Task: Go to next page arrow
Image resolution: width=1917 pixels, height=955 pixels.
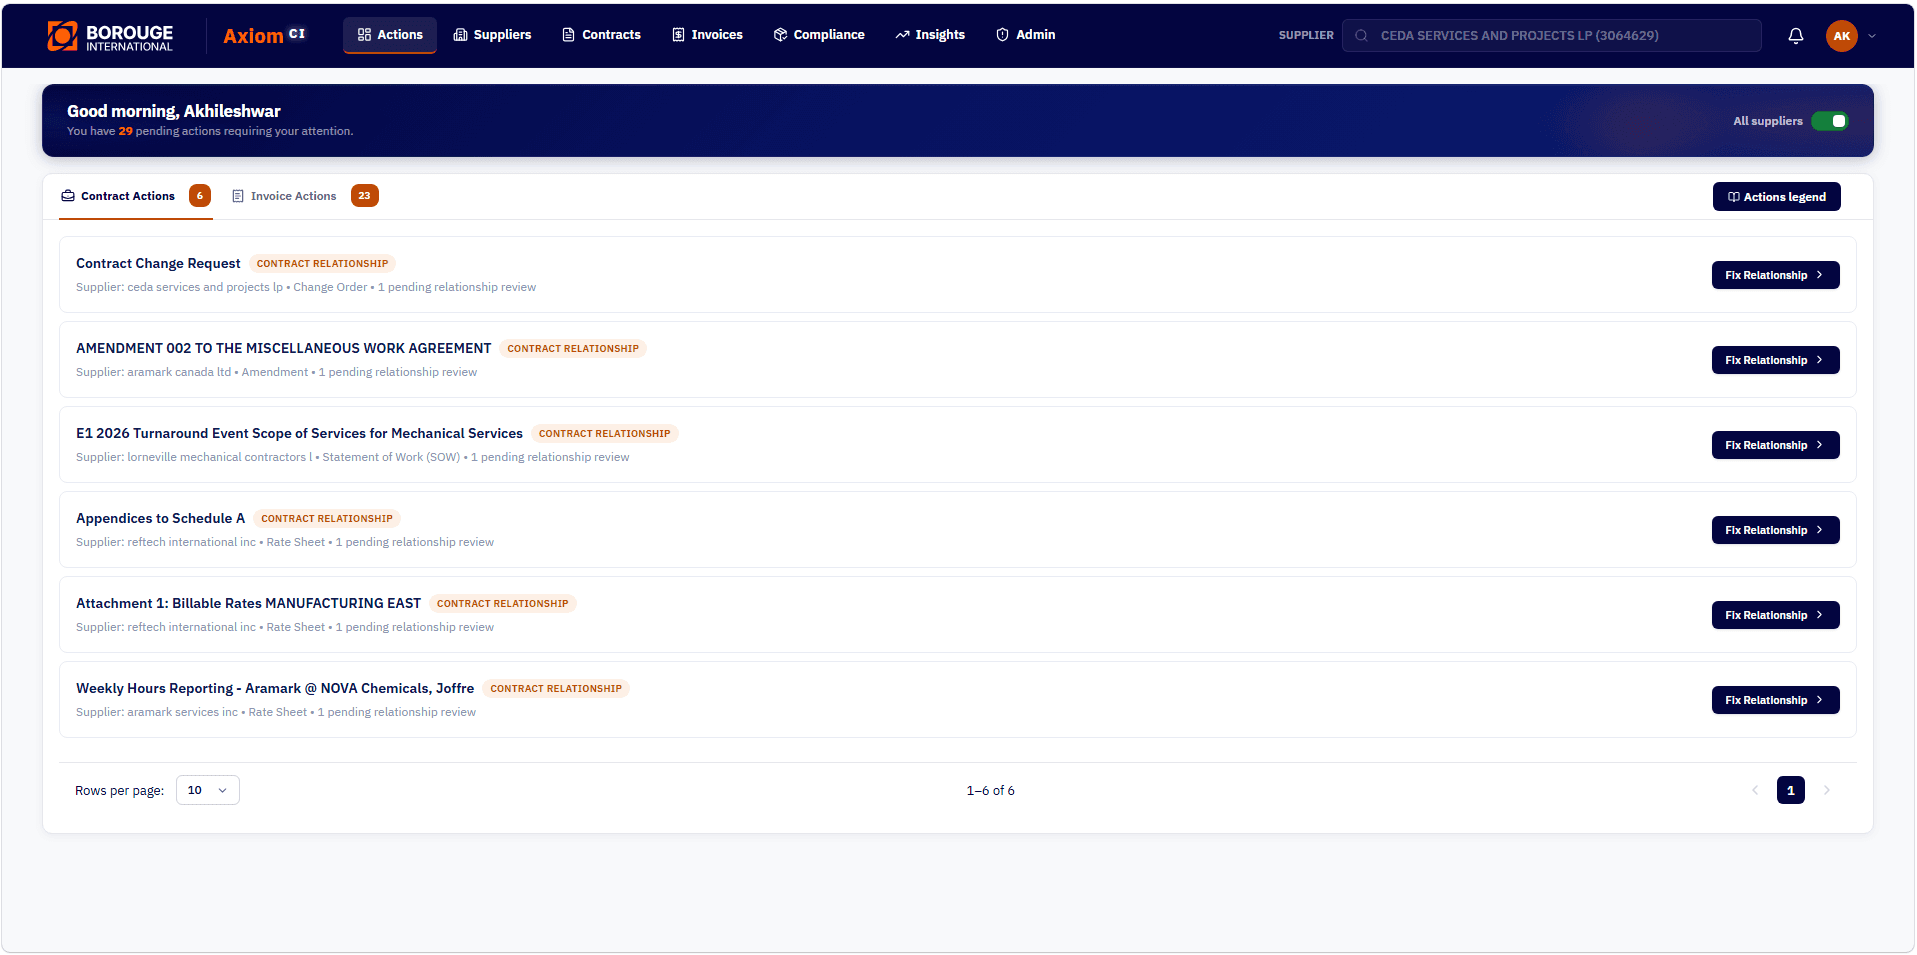Action: (1826, 790)
